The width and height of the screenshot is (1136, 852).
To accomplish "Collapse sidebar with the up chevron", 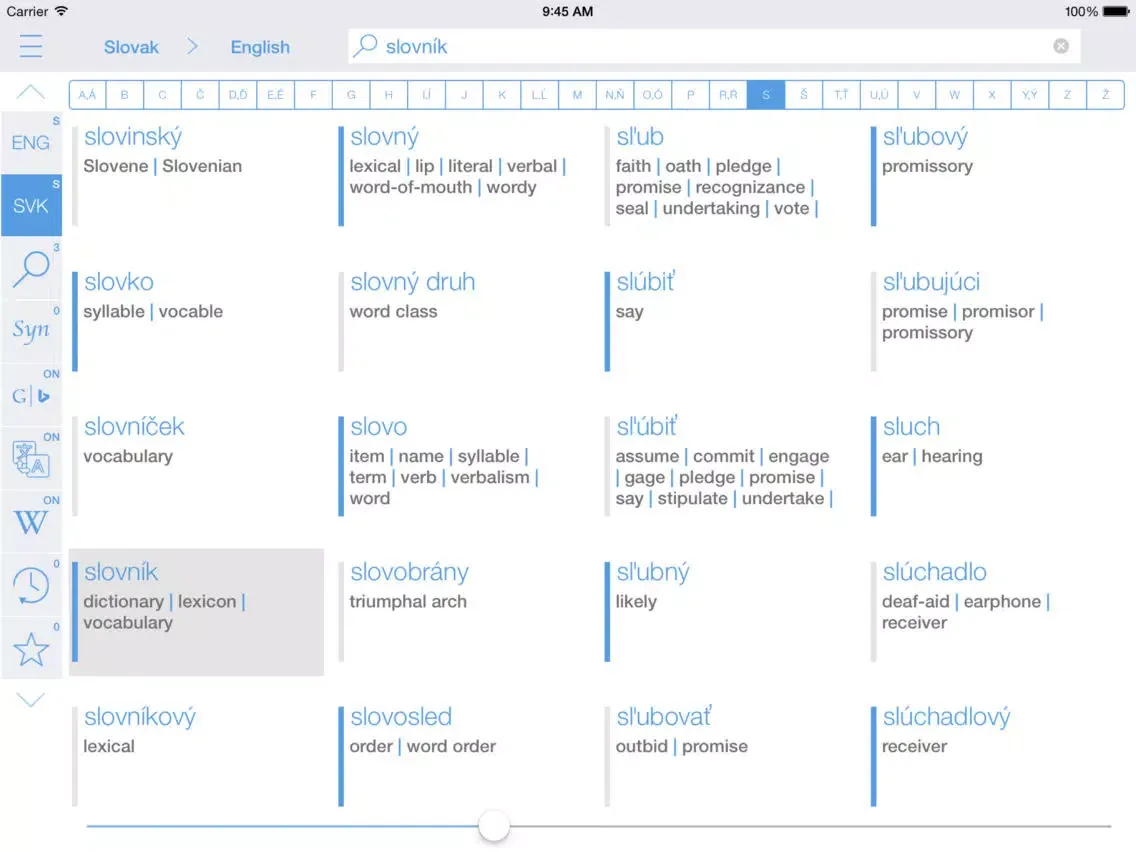I will click(x=31, y=93).
